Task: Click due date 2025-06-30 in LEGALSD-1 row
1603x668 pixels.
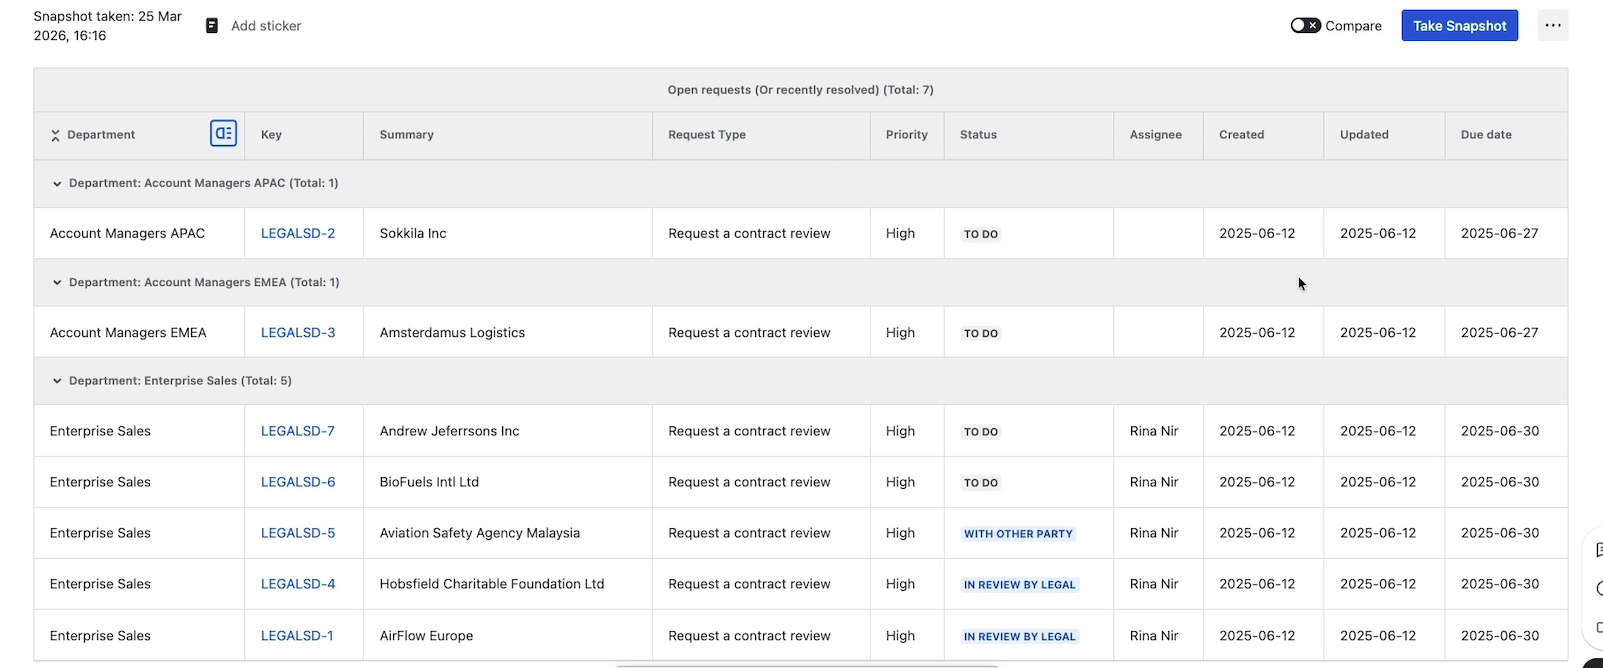Action: coord(1500,636)
